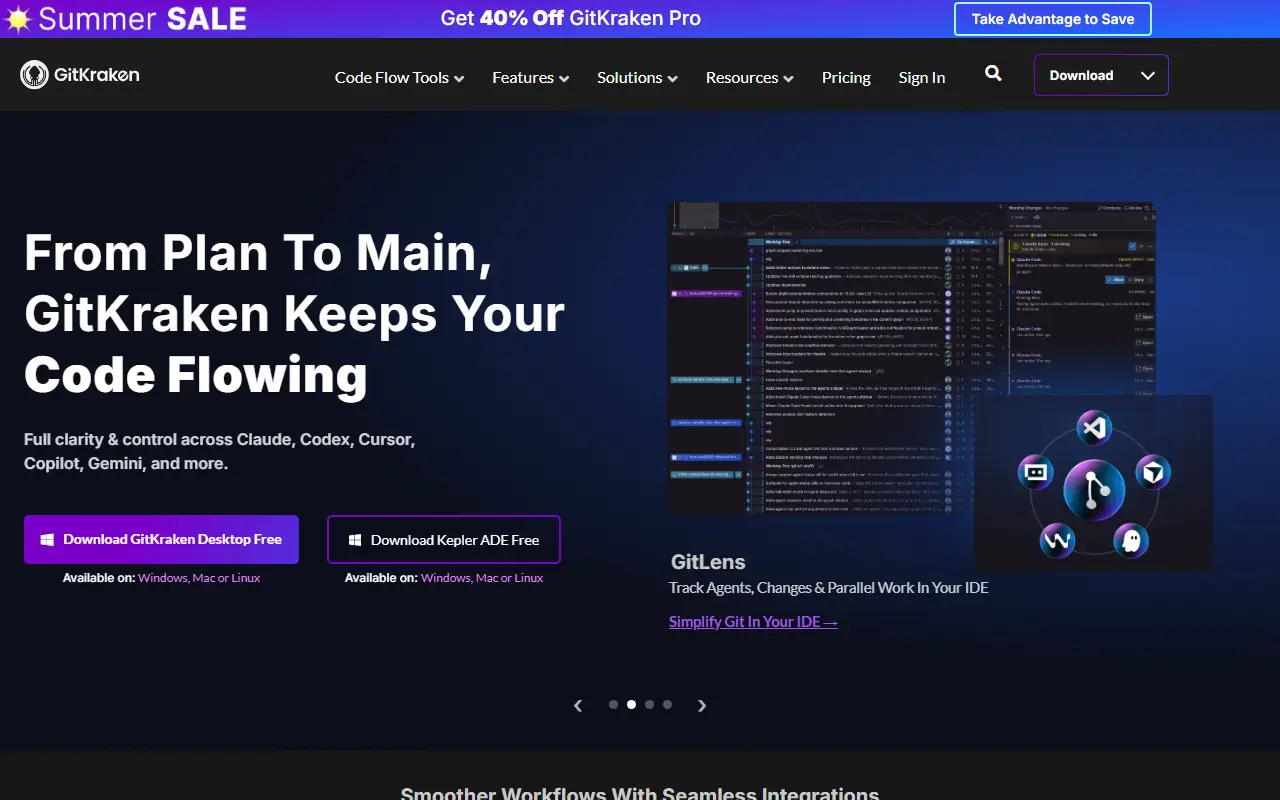Expand the Code Flow Tools menu
The width and height of the screenshot is (1280, 800).
tap(399, 77)
